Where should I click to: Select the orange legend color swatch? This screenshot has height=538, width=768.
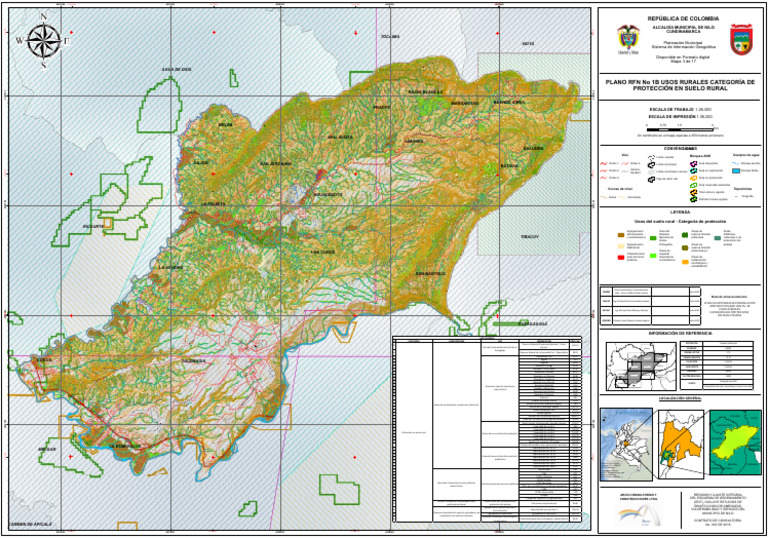coord(685,262)
